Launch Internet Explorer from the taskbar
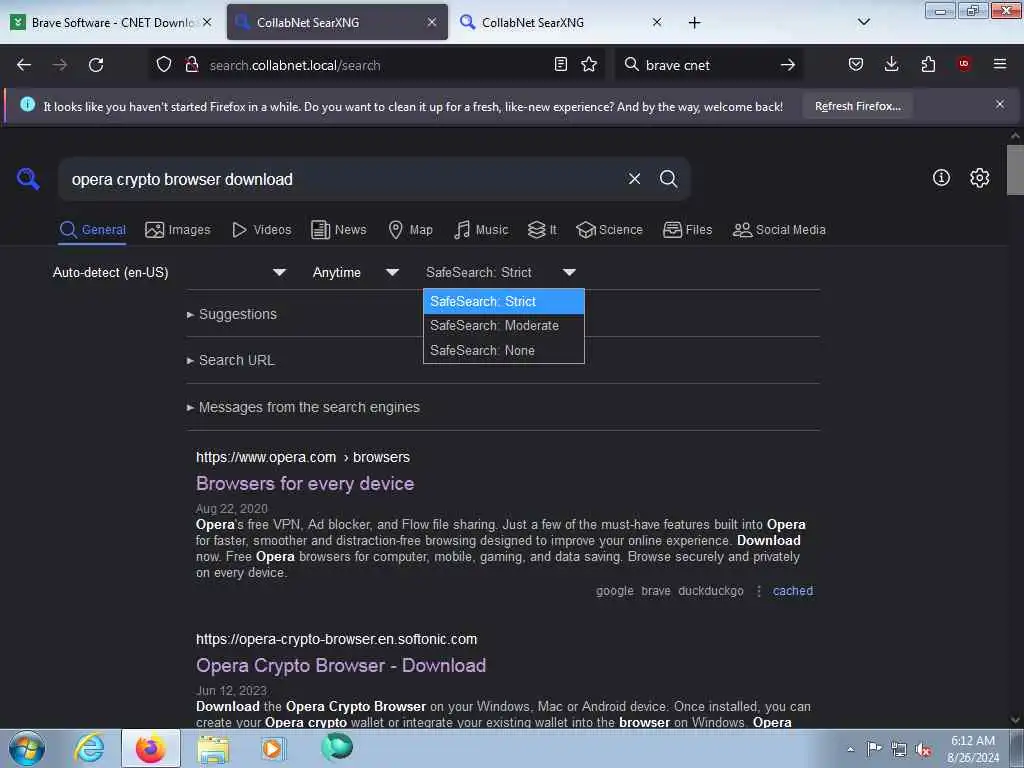Image resolution: width=1024 pixels, height=768 pixels. 89,748
